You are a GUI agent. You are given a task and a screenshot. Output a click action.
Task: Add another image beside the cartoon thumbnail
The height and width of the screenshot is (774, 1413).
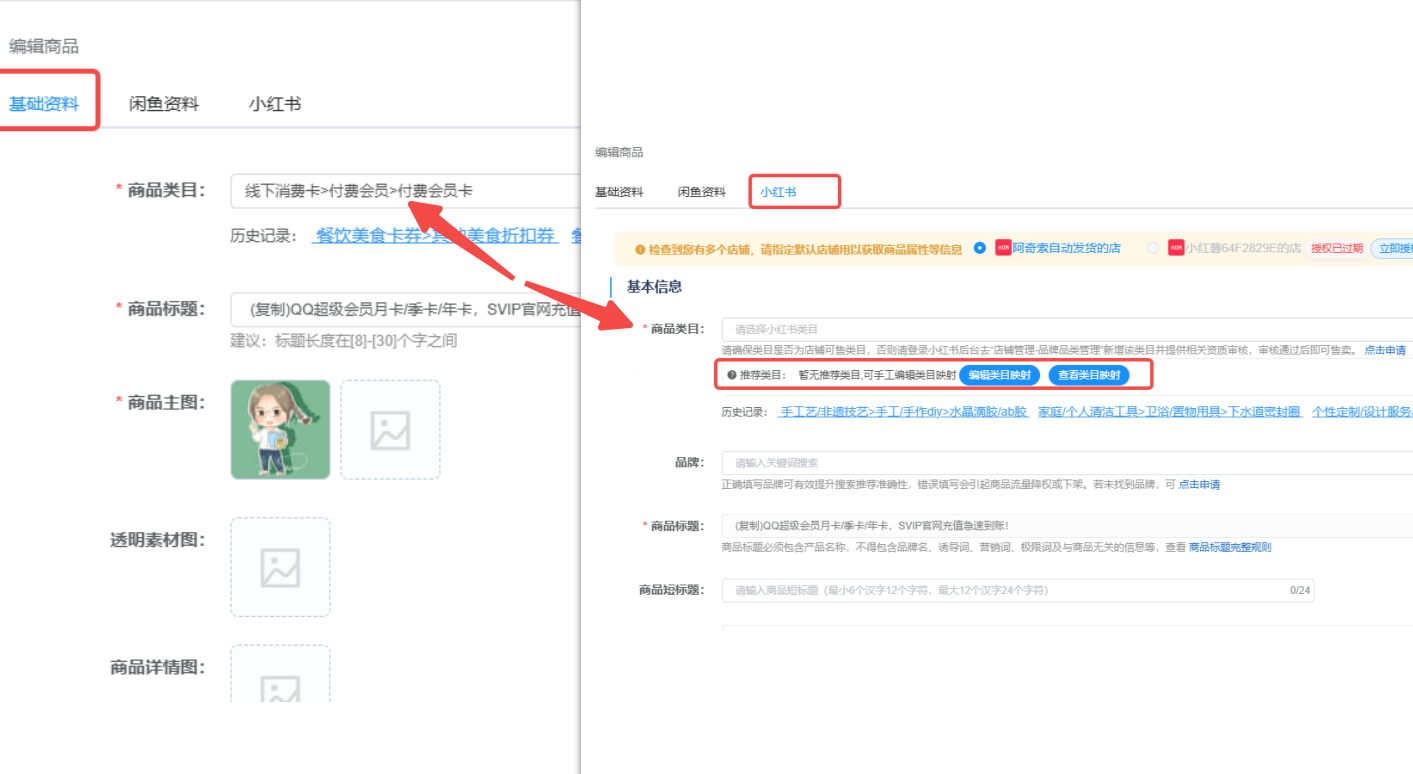click(390, 429)
